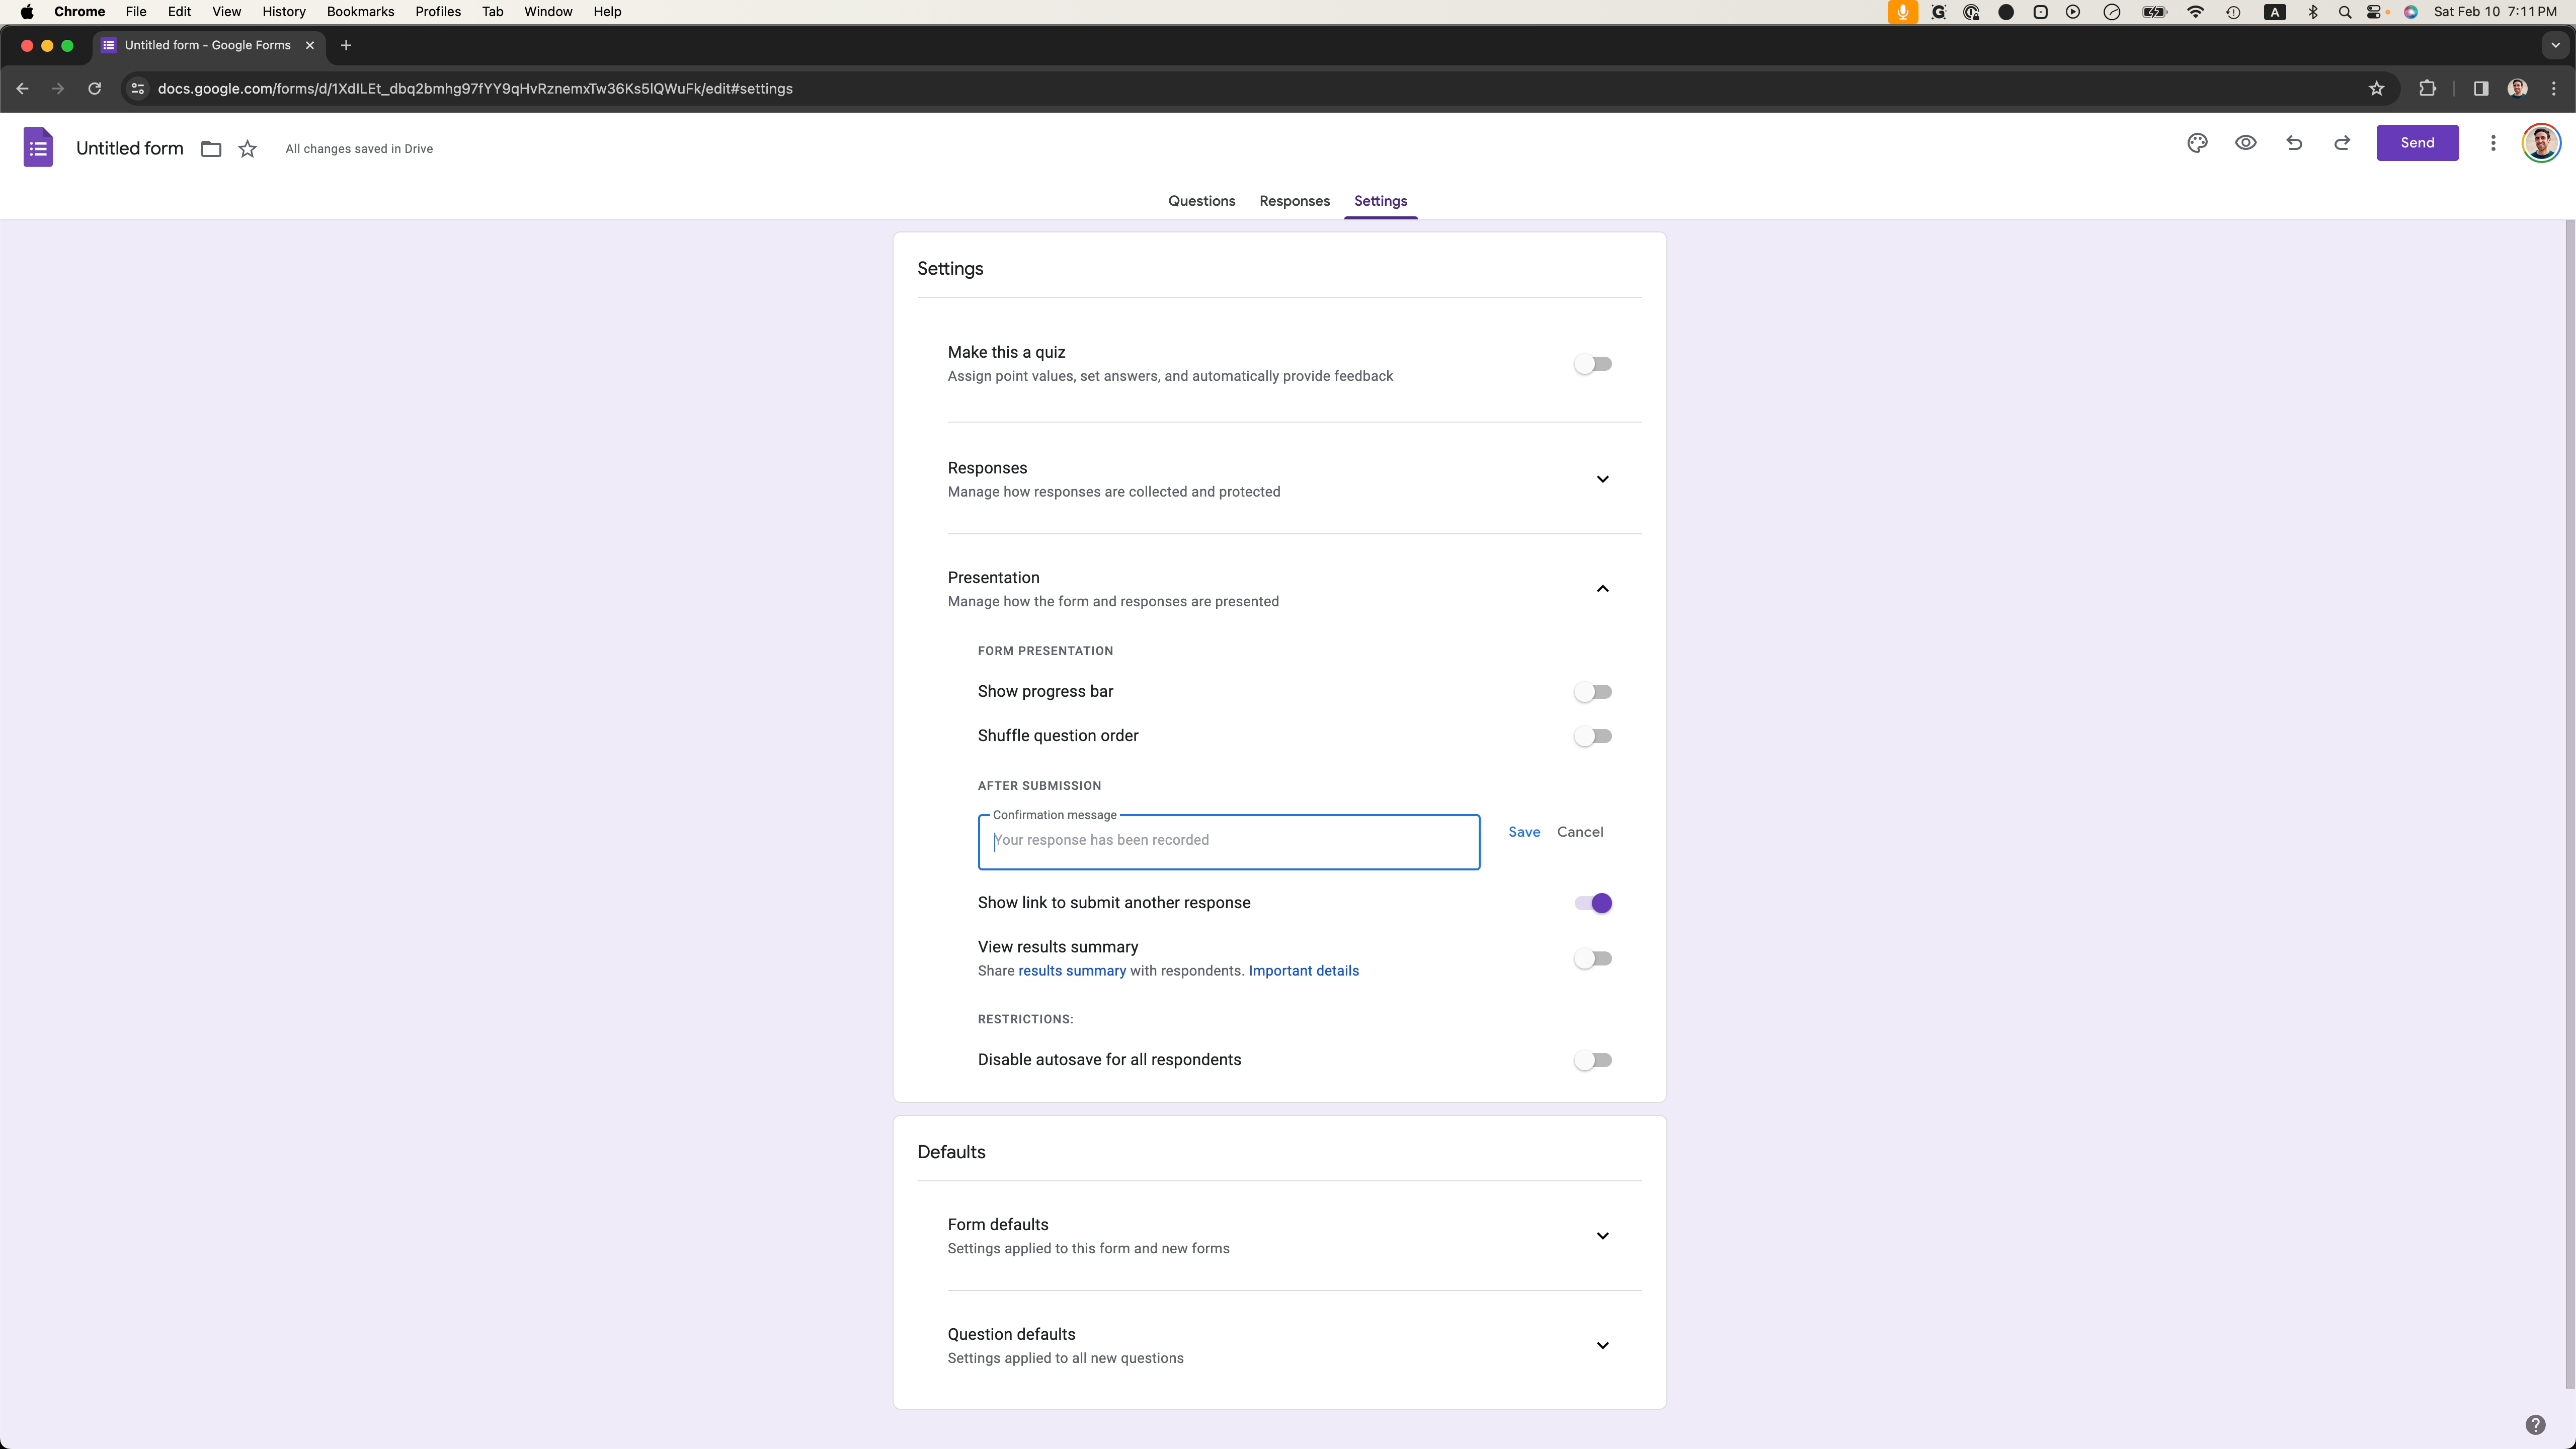Expand Form defaults section
The height and width of the screenshot is (1449, 2576).
pyautogui.click(x=1603, y=1236)
